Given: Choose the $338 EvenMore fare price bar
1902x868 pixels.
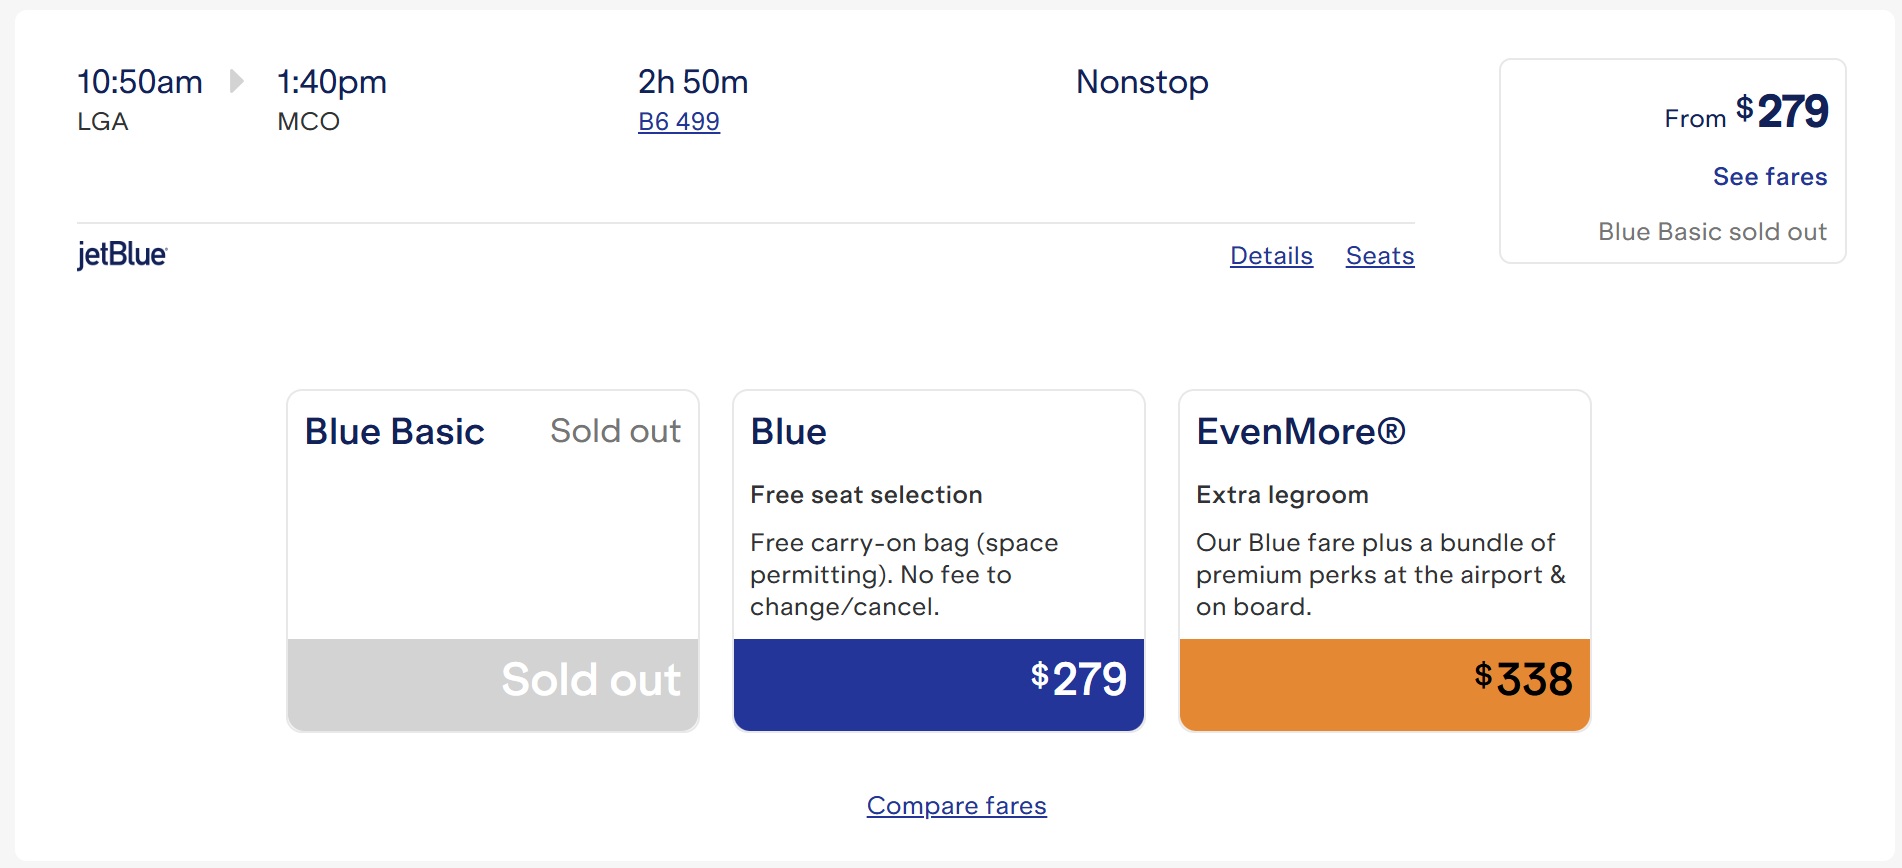Looking at the screenshot, I should 1385,685.
